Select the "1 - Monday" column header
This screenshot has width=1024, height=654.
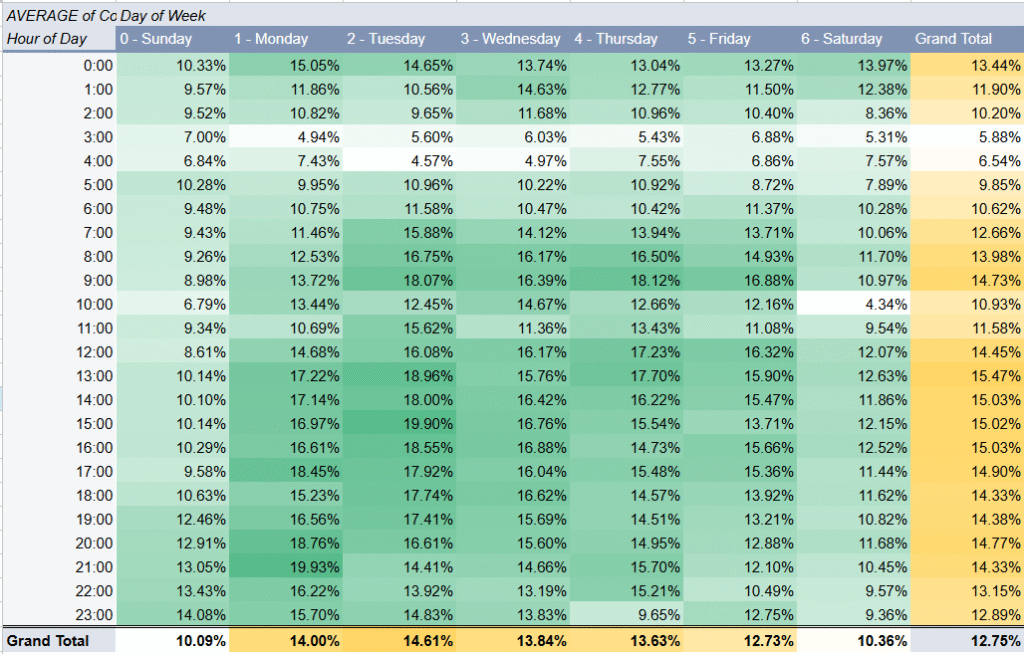[271, 39]
